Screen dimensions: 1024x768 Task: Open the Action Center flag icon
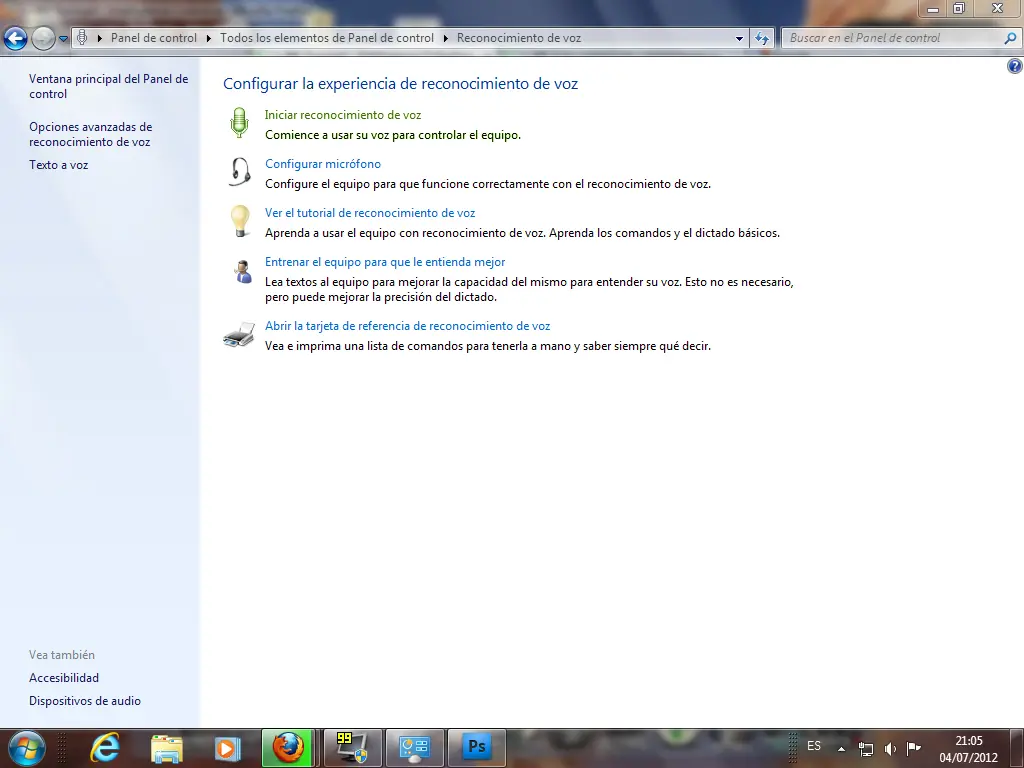click(x=914, y=748)
